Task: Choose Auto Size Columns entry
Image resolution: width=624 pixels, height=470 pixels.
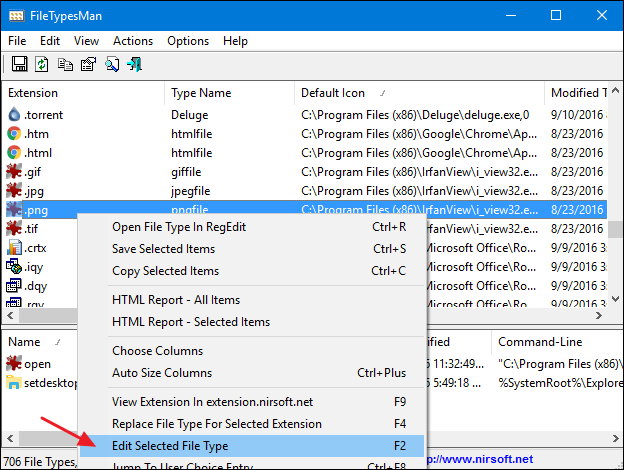Action: tap(161, 373)
